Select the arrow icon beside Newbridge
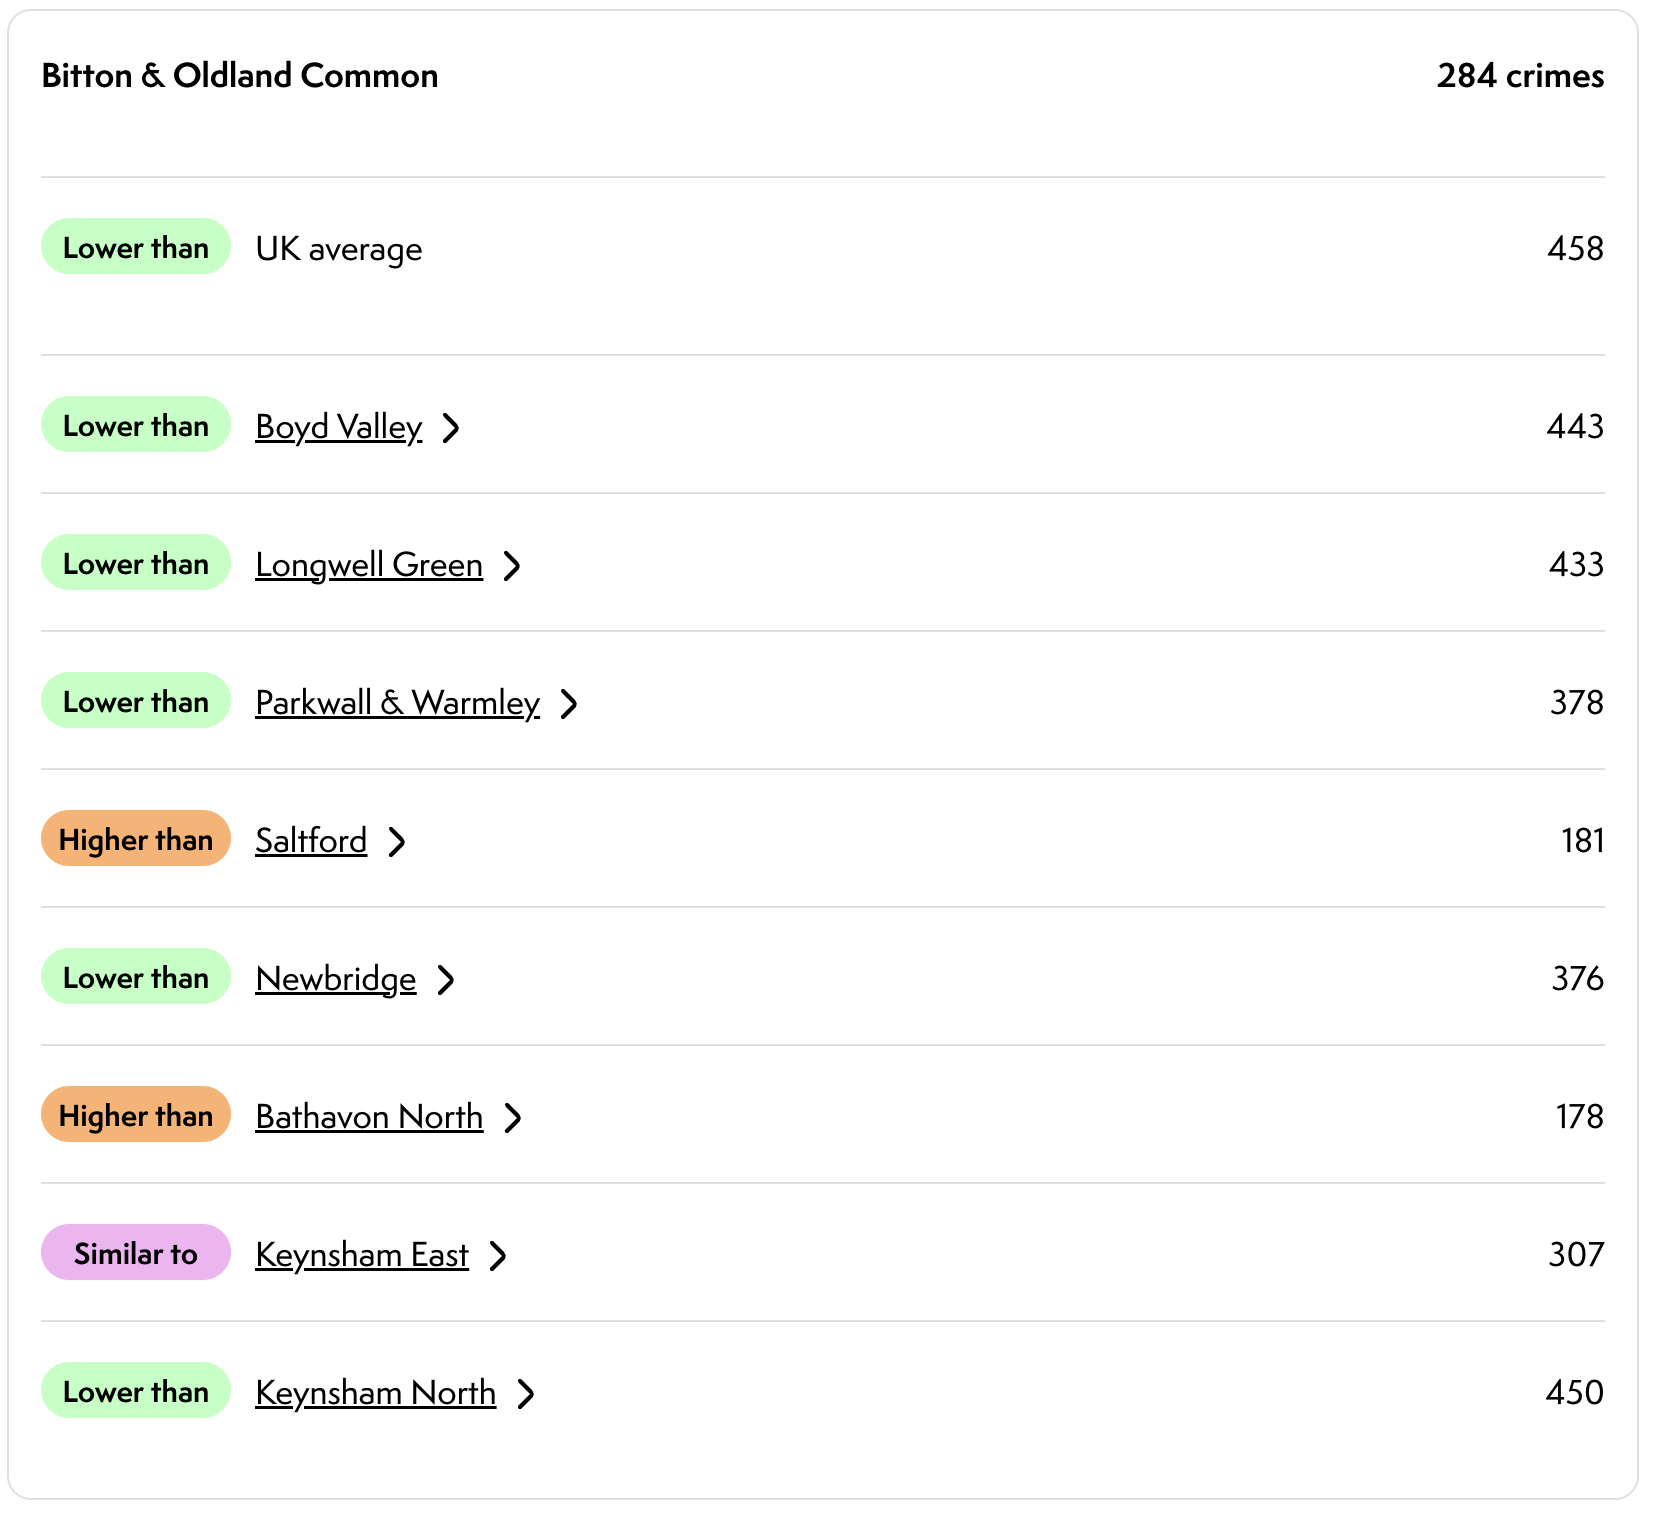The height and width of the screenshot is (1513, 1657). point(446,980)
